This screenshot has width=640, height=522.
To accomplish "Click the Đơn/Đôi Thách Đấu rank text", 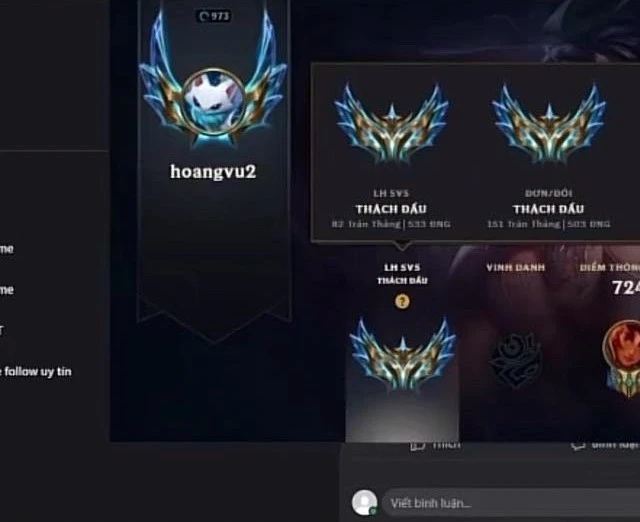I will tap(549, 209).
